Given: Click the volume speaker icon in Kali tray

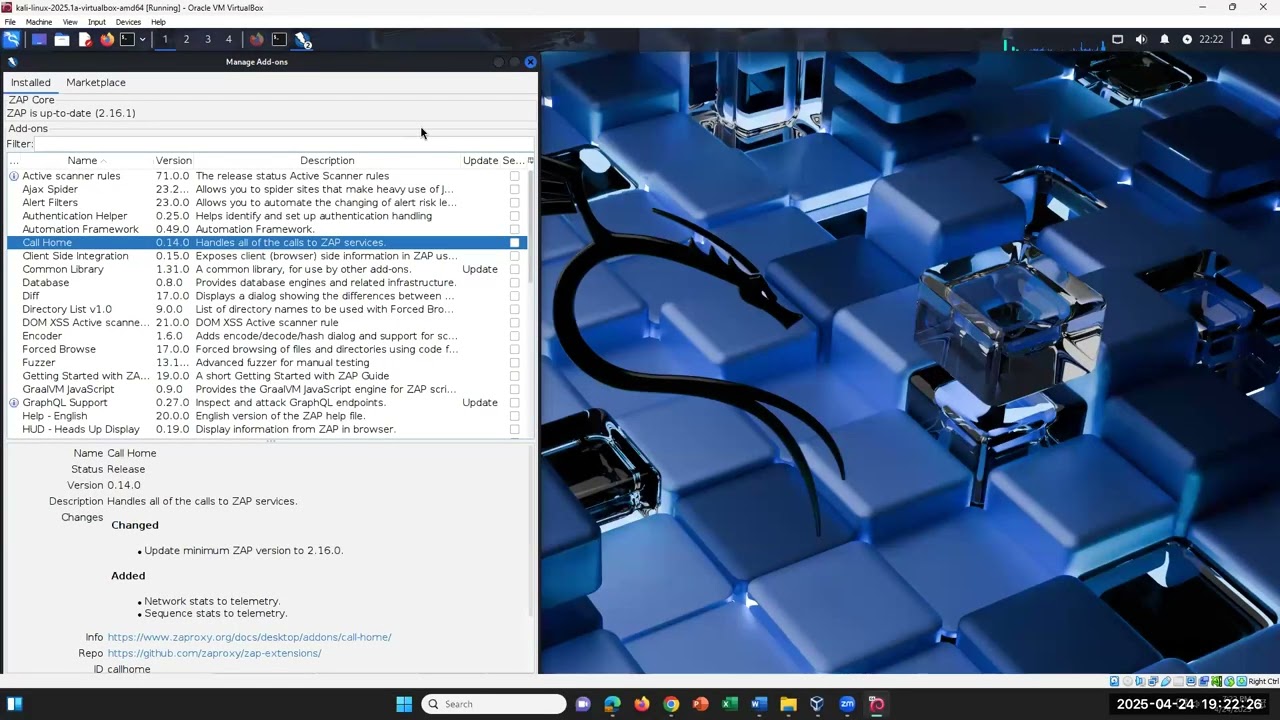Looking at the screenshot, I should [1141, 39].
